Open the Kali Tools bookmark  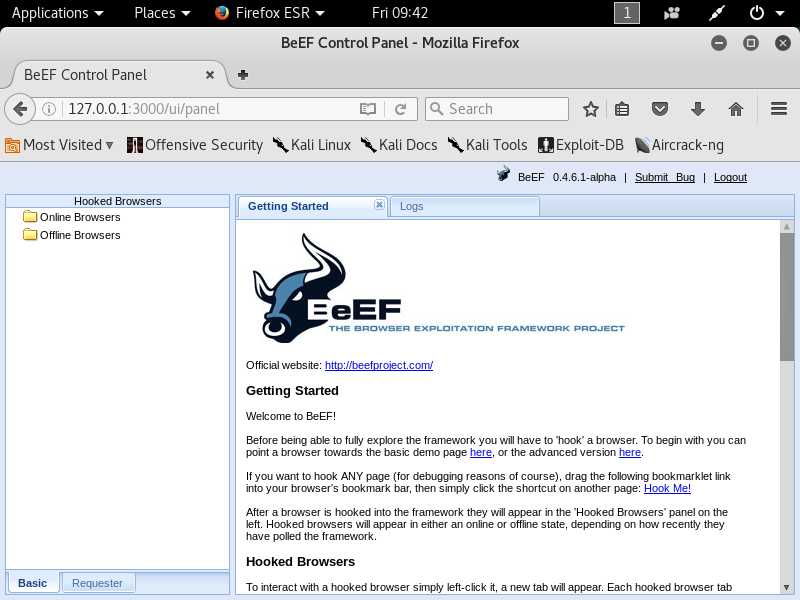[487, 145]
